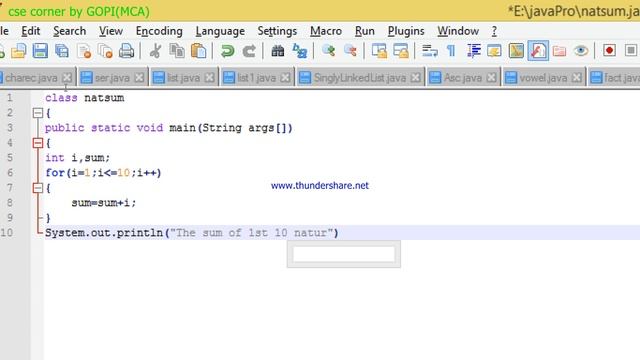Screen dimensions: 640x360
Task: Open the Edit menu
Action: point(31,31)
